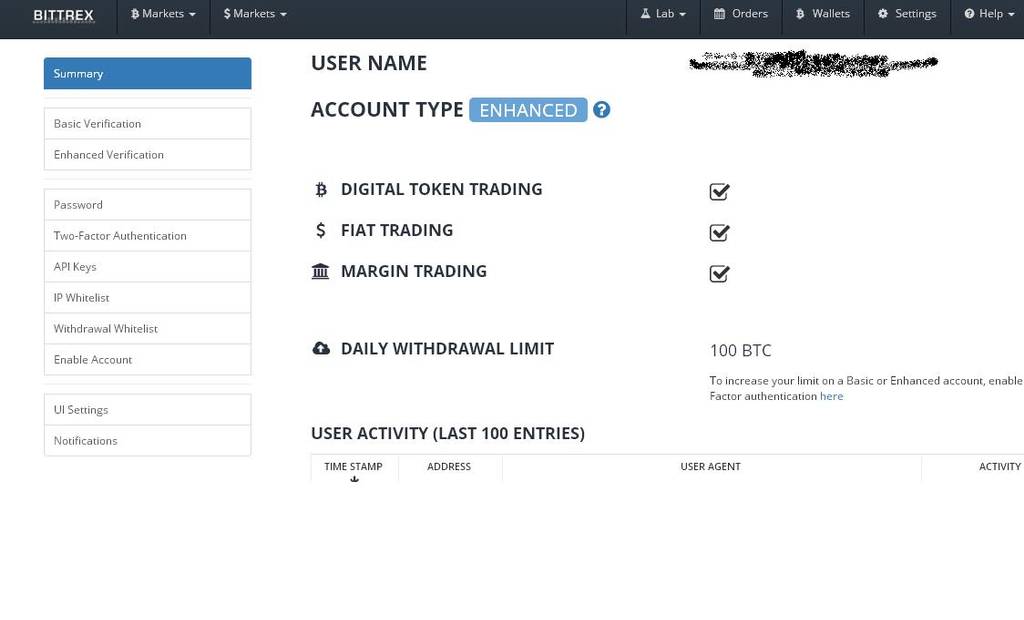The height and width of the screenshot is (620, 1024).
Task: Expand the Bitcoin Markets dropdown
Action: (x=163, y=14)
